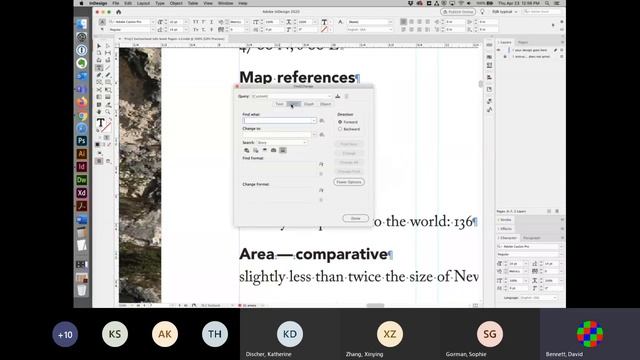Open the Find what history dropdown arrow
640x360 pixels.
313,121
